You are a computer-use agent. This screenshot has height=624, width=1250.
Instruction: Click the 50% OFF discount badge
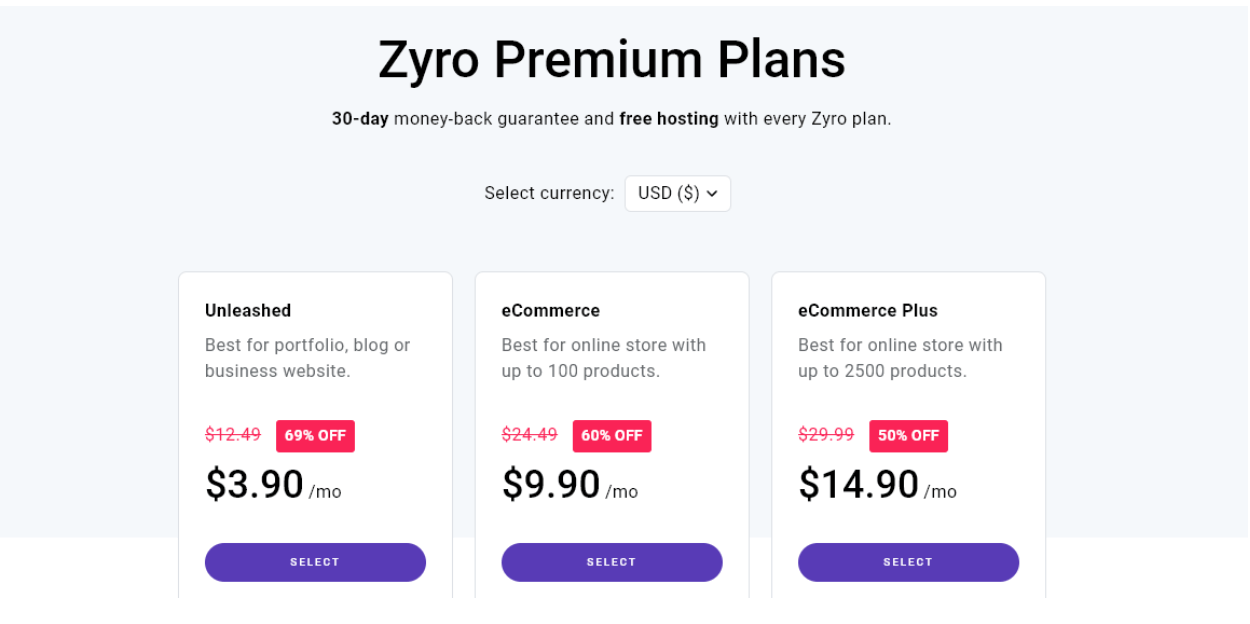click(x=908, y=436)
